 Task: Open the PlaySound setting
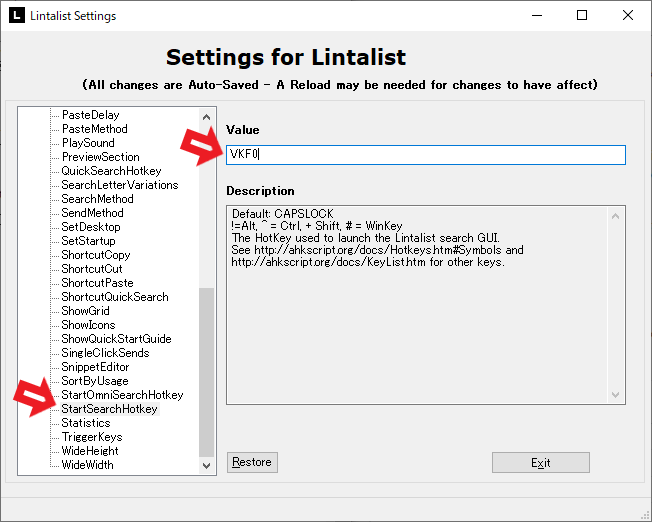pyautogui.click(x=88, y=143)
